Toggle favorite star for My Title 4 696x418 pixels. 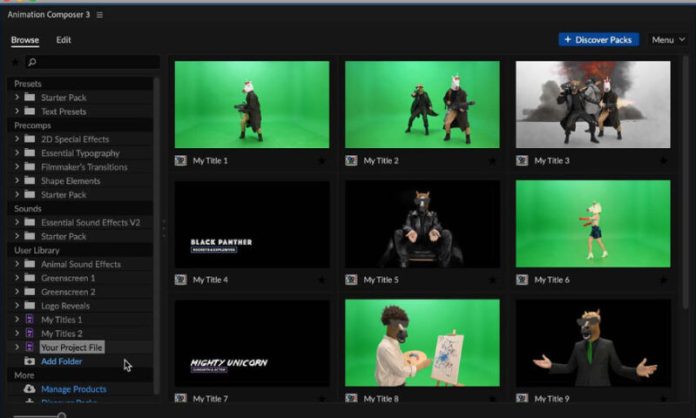click(x=321, y=280)
